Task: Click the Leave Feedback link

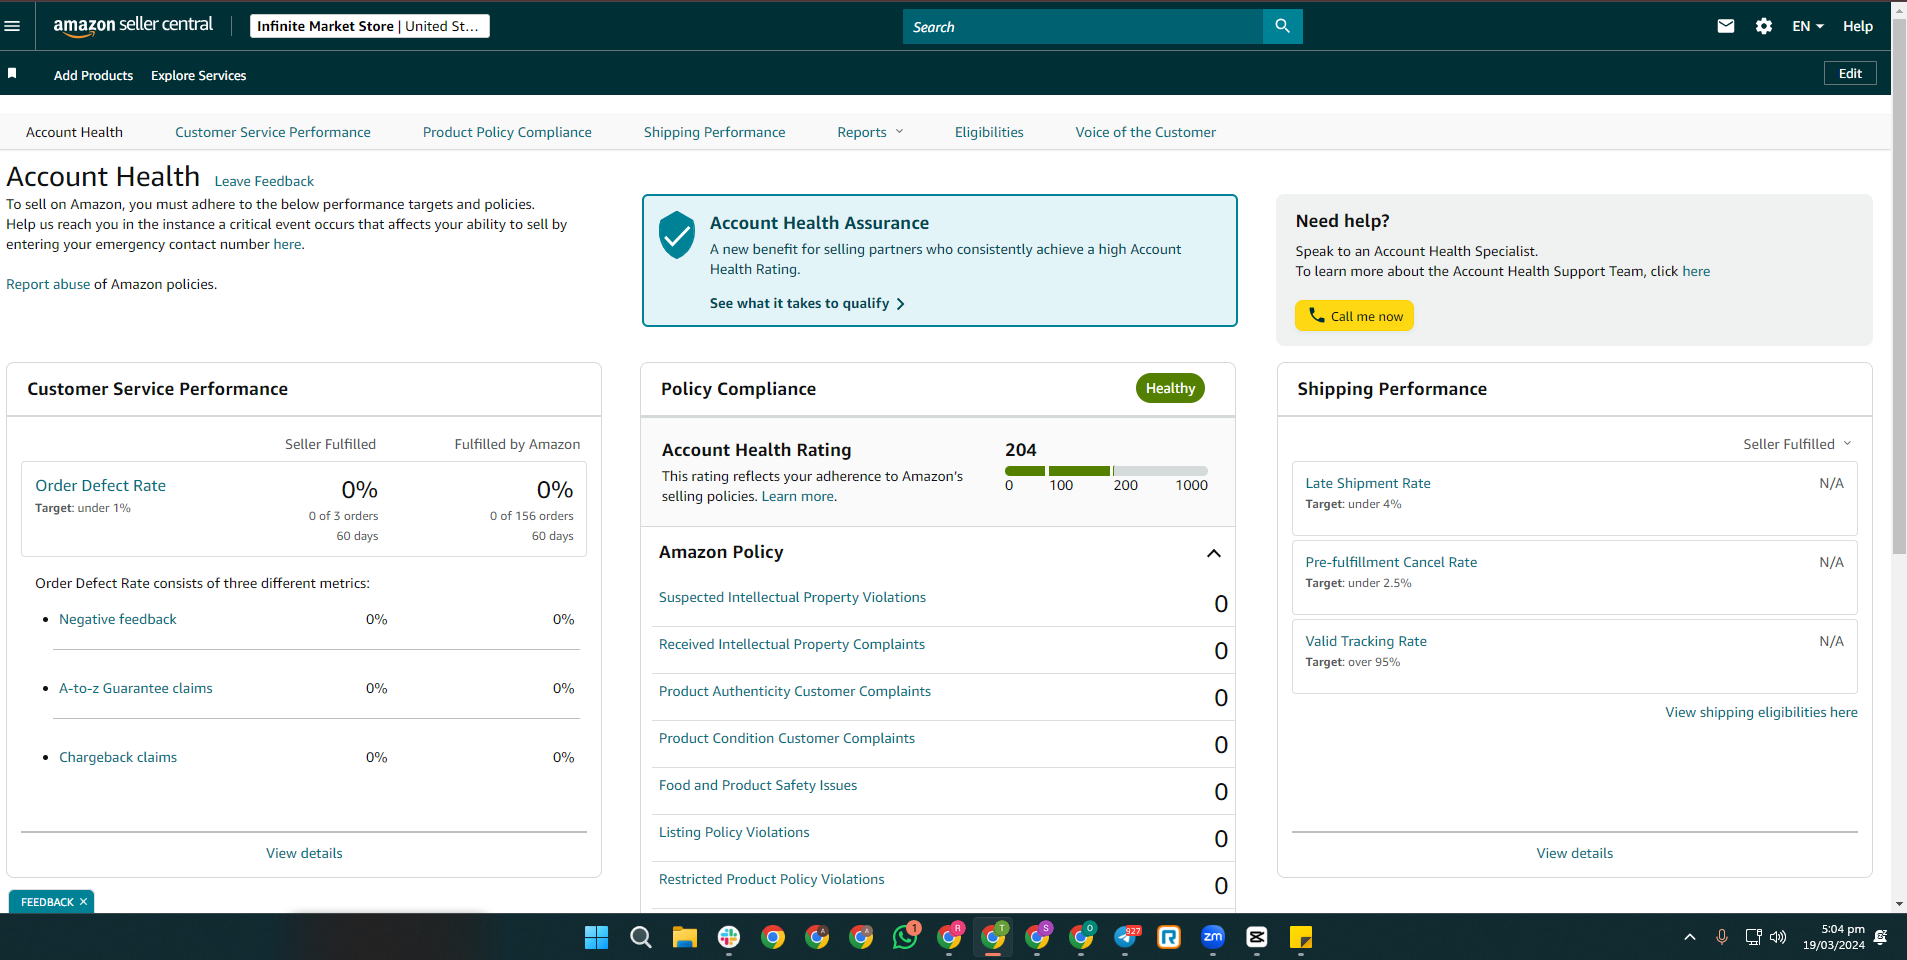Action: [x=264, y=181]
